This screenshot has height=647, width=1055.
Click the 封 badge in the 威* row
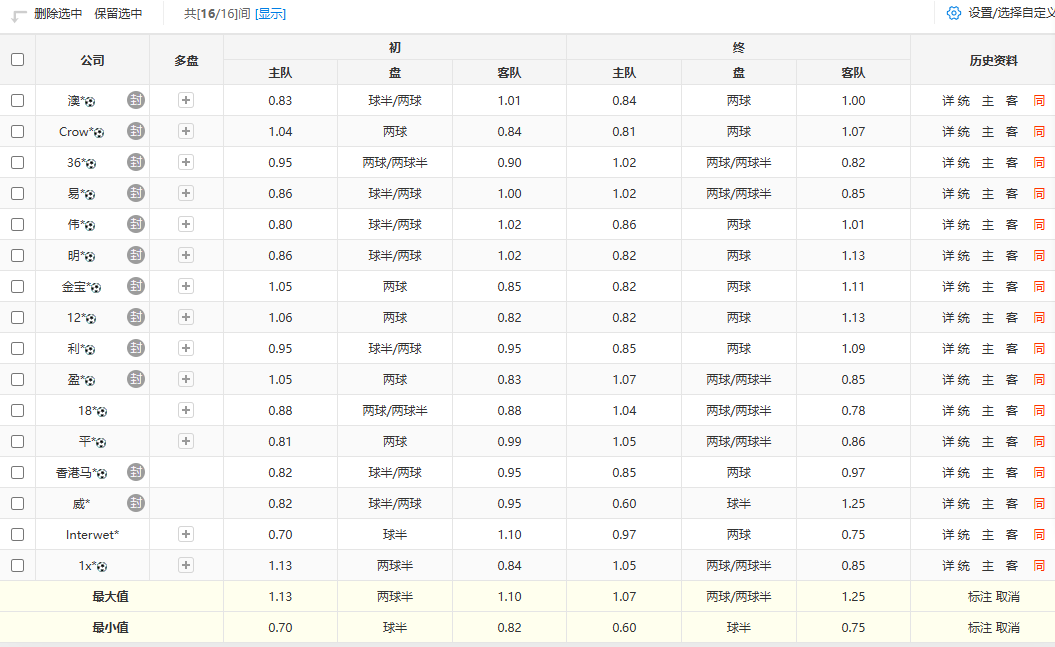136,503
